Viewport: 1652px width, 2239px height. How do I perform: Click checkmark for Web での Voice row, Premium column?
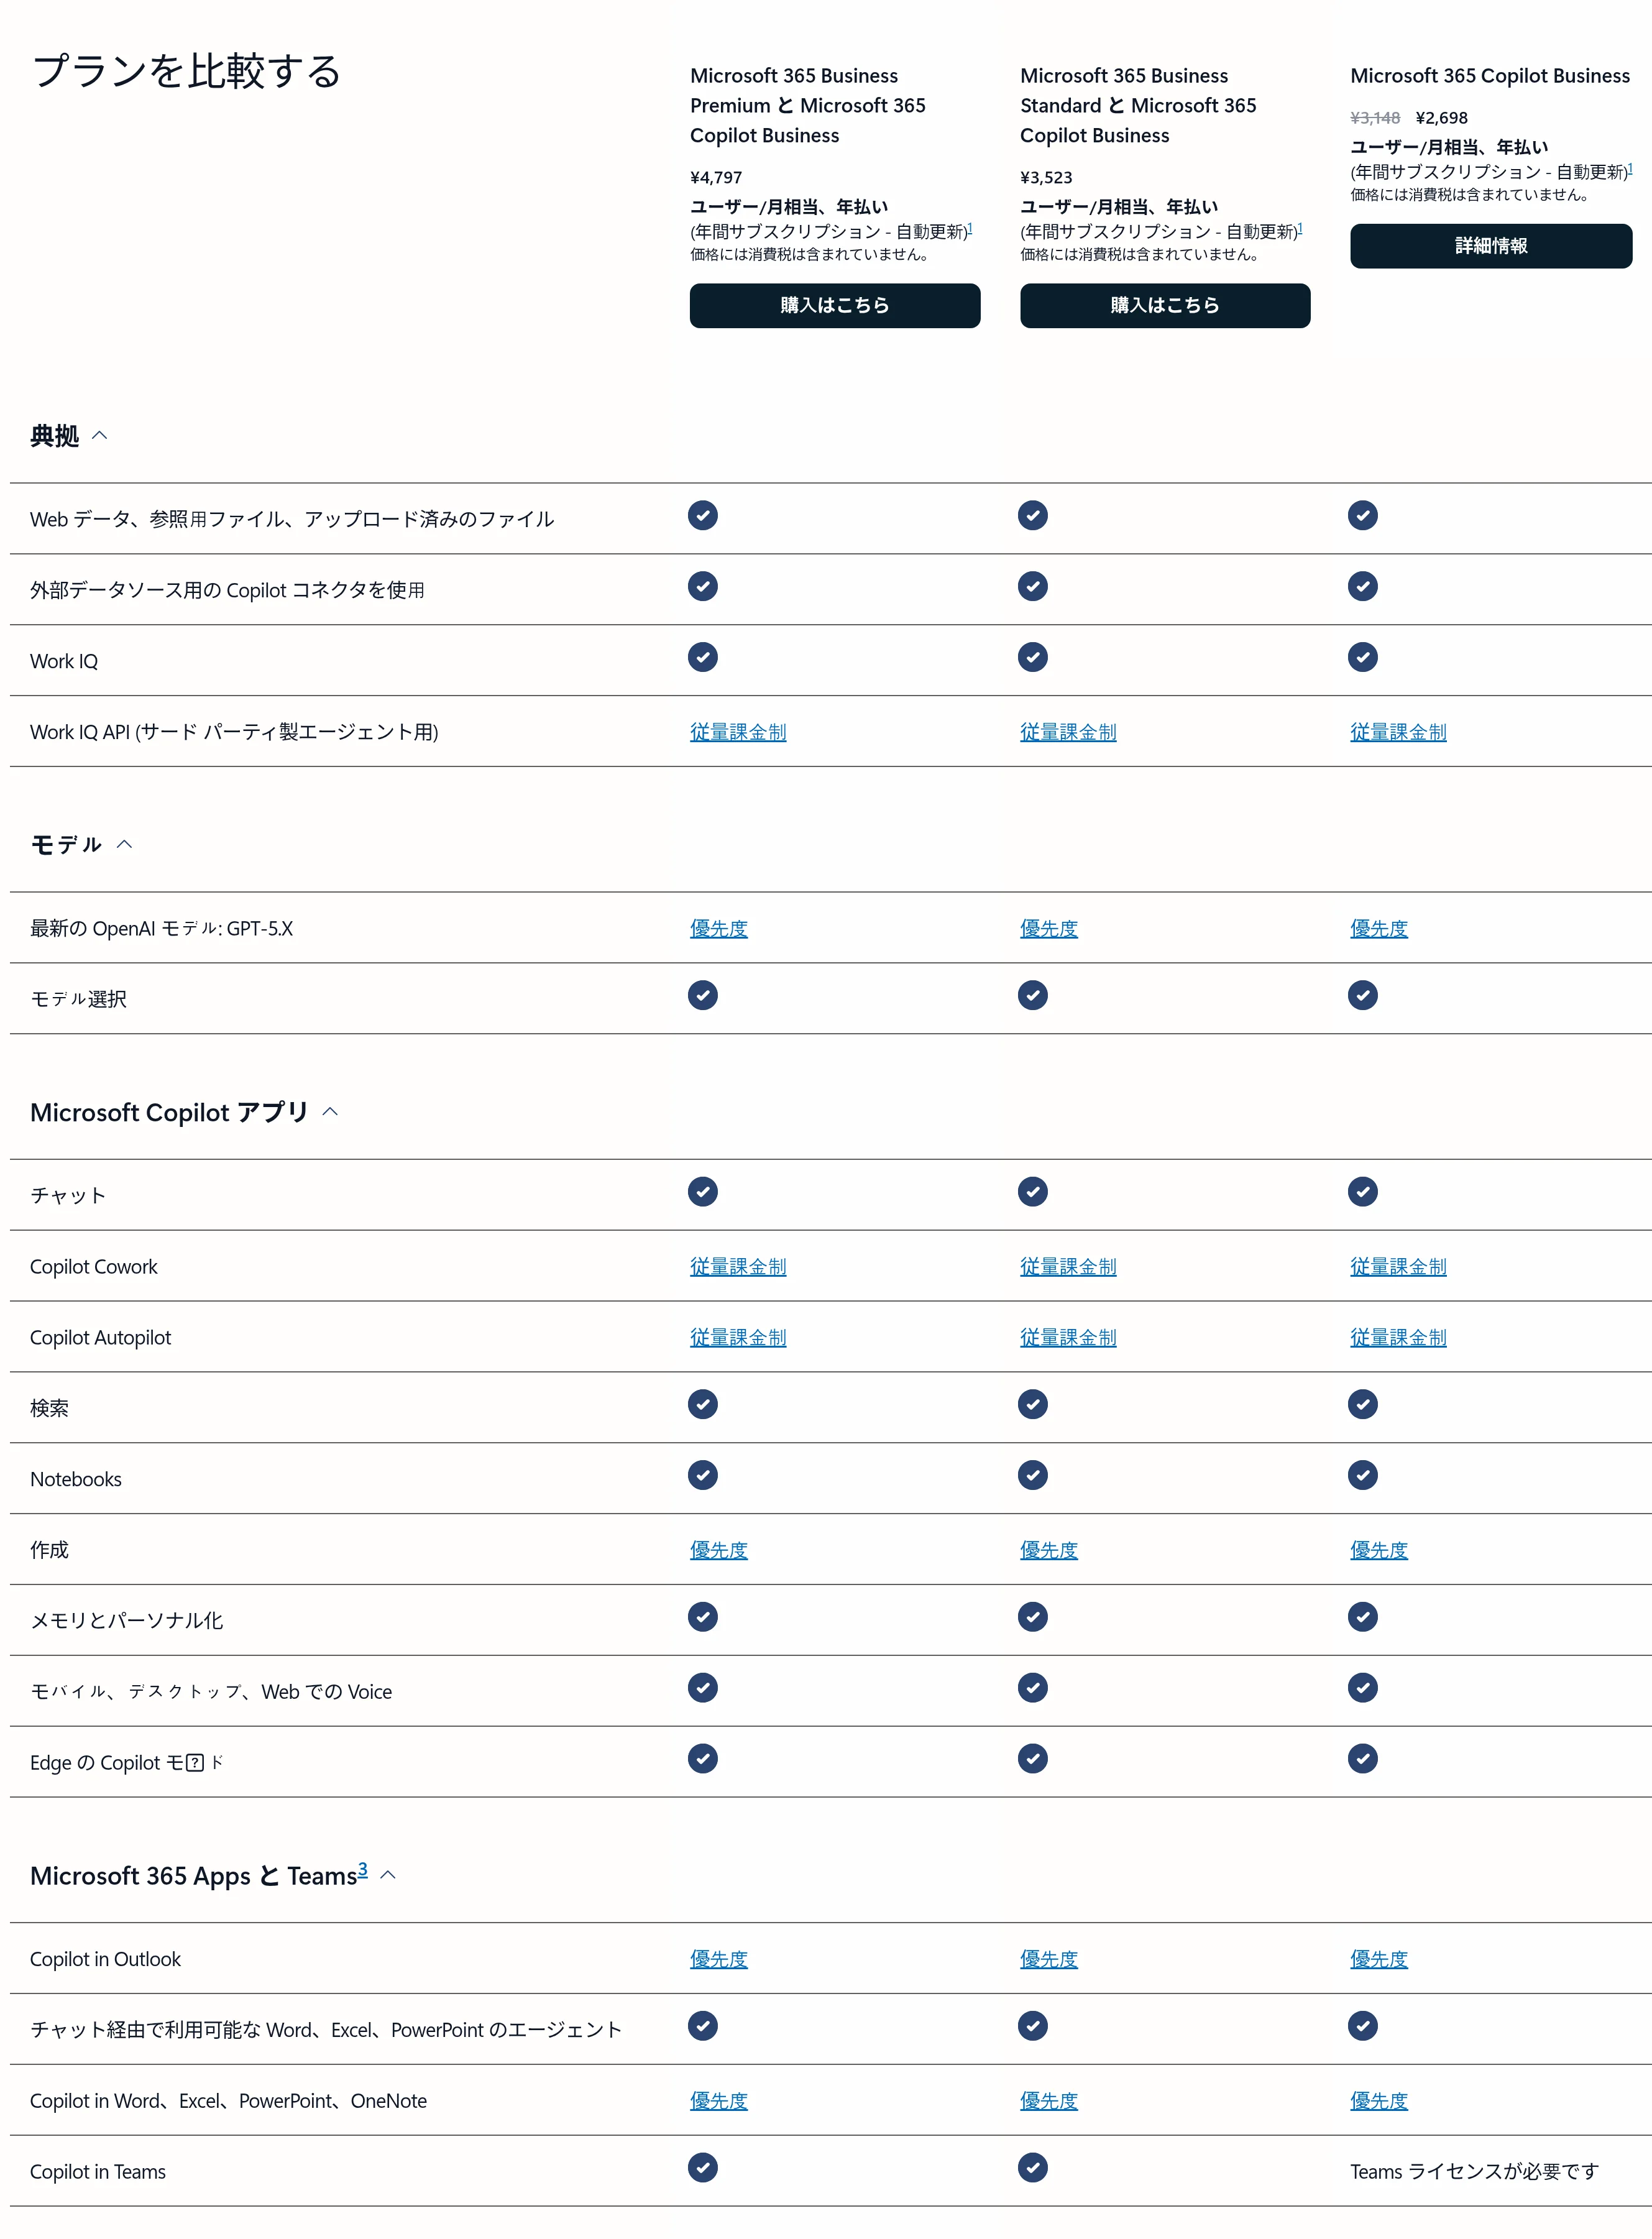click(703, 1689)
